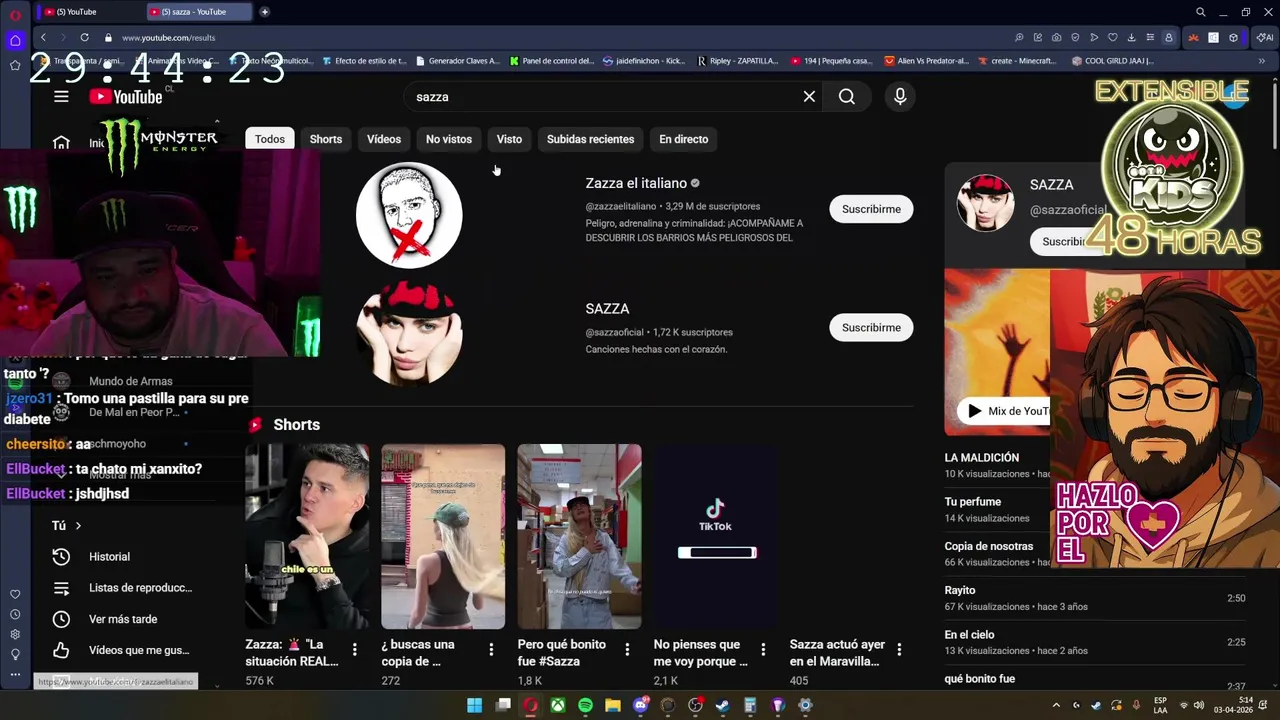
Task: Open Zazza el italiano channel avatar
Action: coord(409,215)
